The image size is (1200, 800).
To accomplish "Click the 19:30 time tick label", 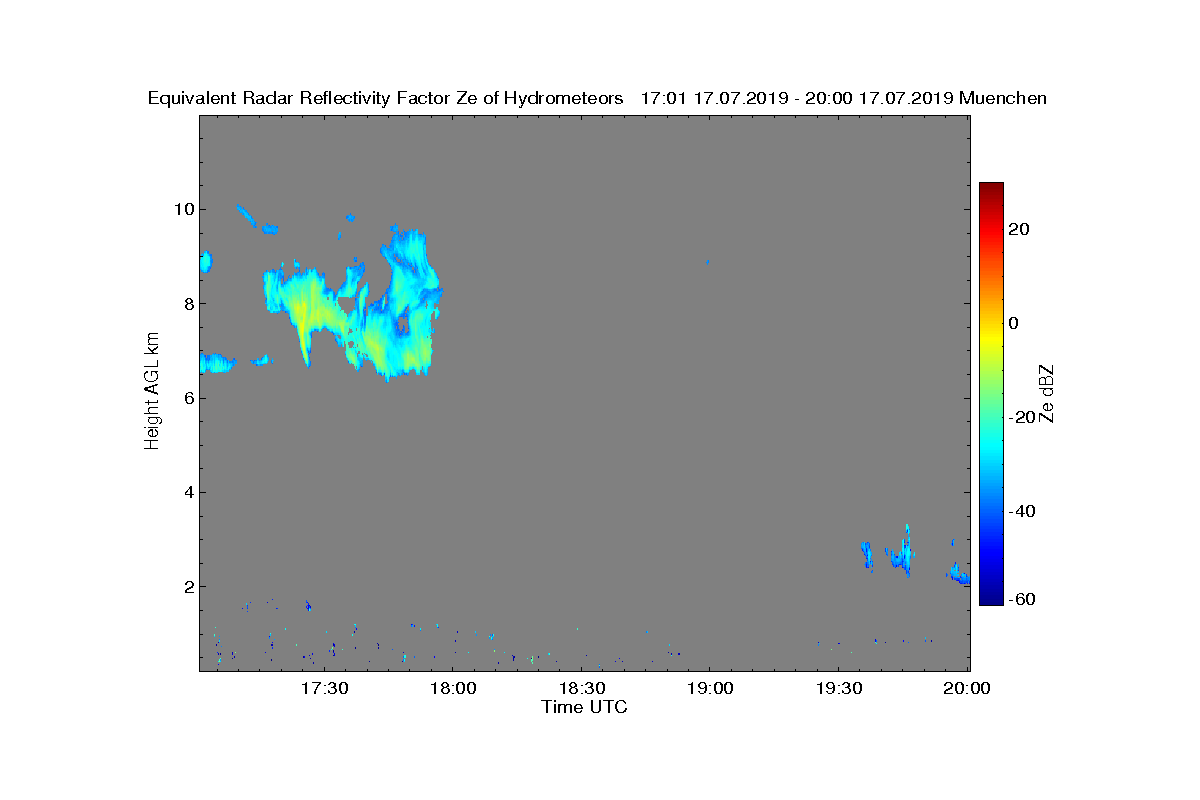I will [838, 688].
